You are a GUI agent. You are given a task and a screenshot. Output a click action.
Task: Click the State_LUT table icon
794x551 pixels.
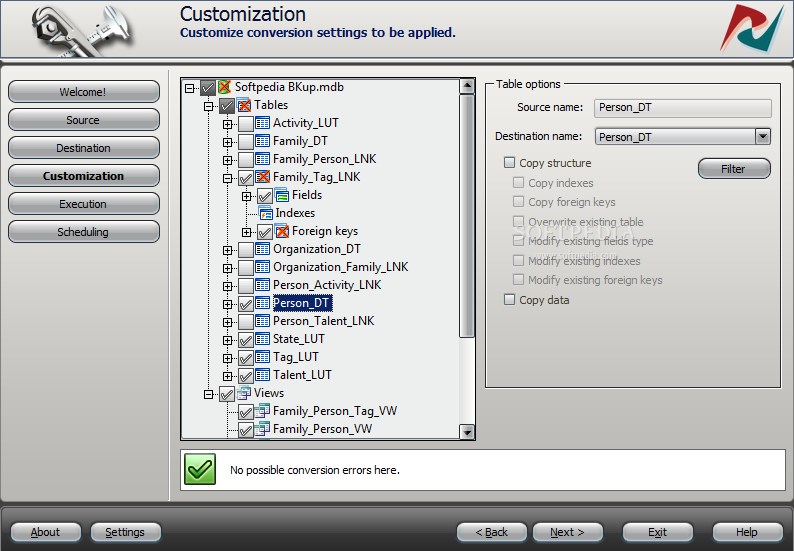click(x=262, y=339)
